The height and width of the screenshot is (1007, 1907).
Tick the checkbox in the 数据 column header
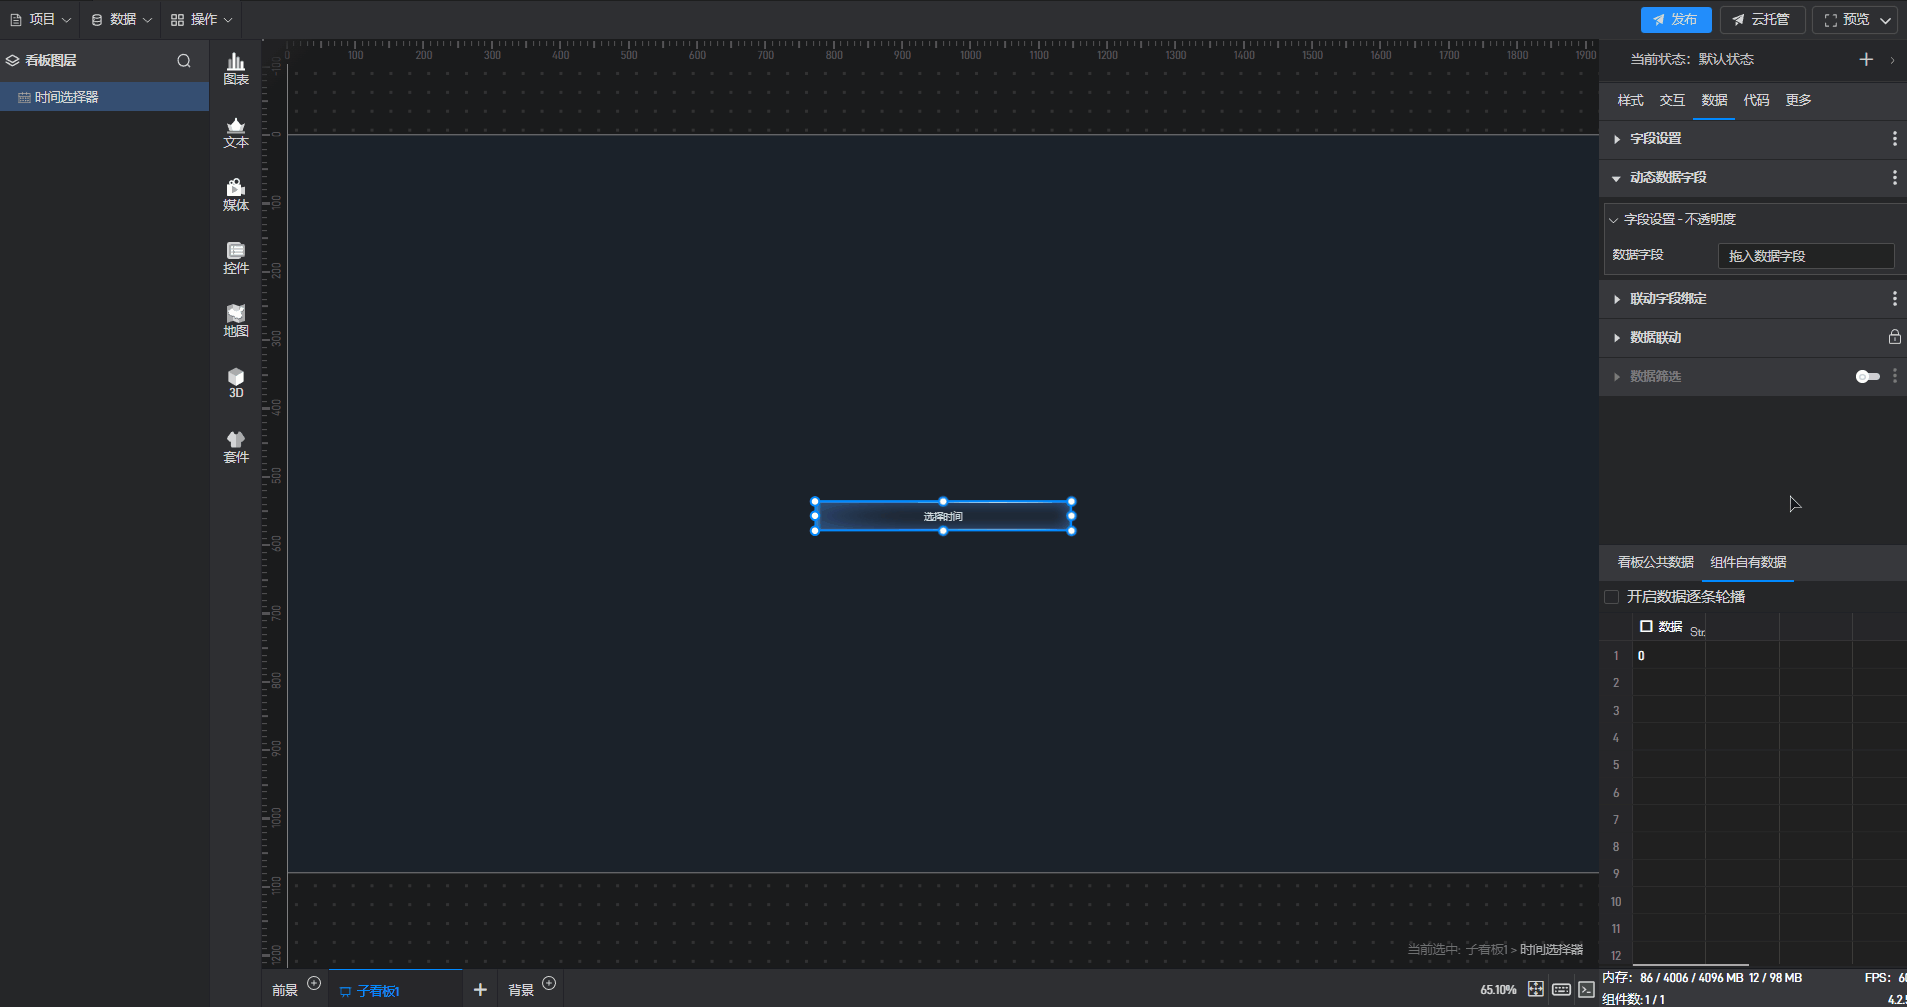[x=1646, y=626]
